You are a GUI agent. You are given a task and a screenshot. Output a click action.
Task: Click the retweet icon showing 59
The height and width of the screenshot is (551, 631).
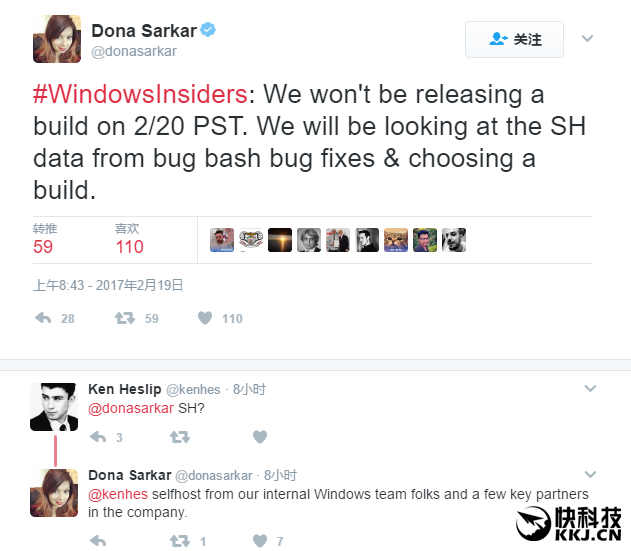point(125,318)
